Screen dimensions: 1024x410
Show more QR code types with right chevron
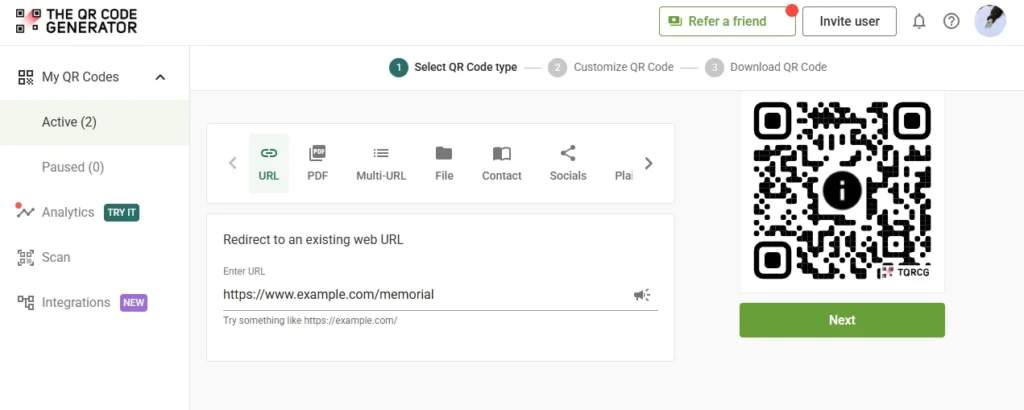click(x=648, y=163)
